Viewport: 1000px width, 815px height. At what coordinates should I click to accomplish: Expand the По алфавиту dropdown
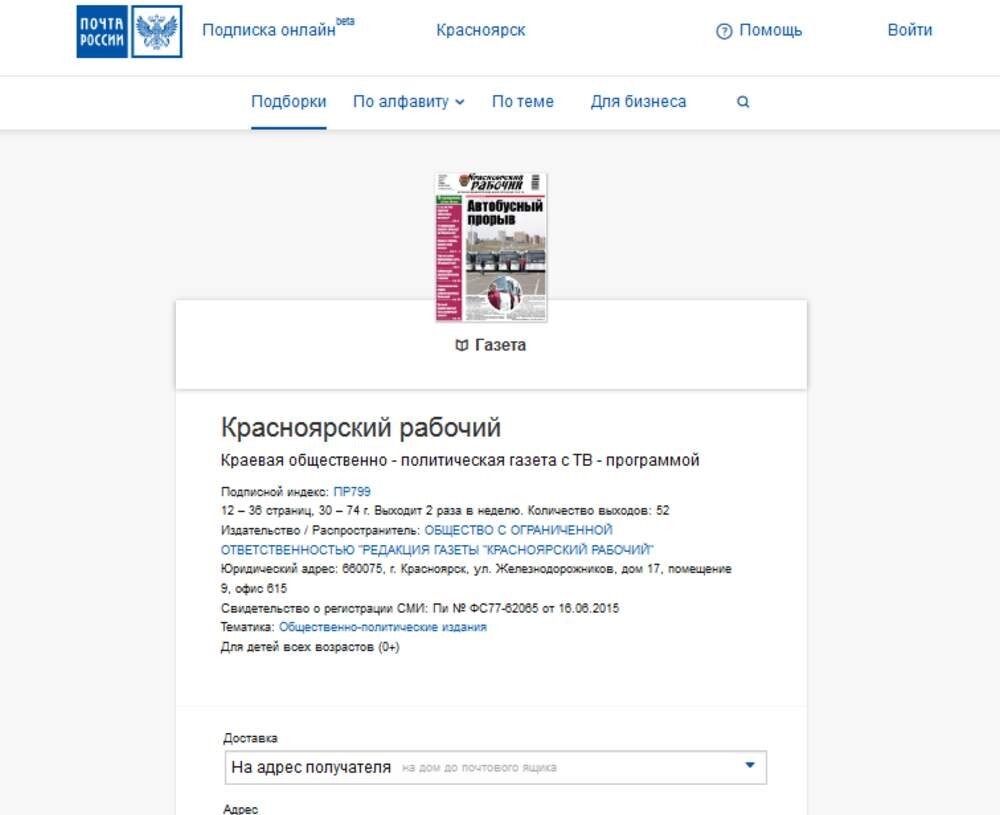tap(409, 101)
